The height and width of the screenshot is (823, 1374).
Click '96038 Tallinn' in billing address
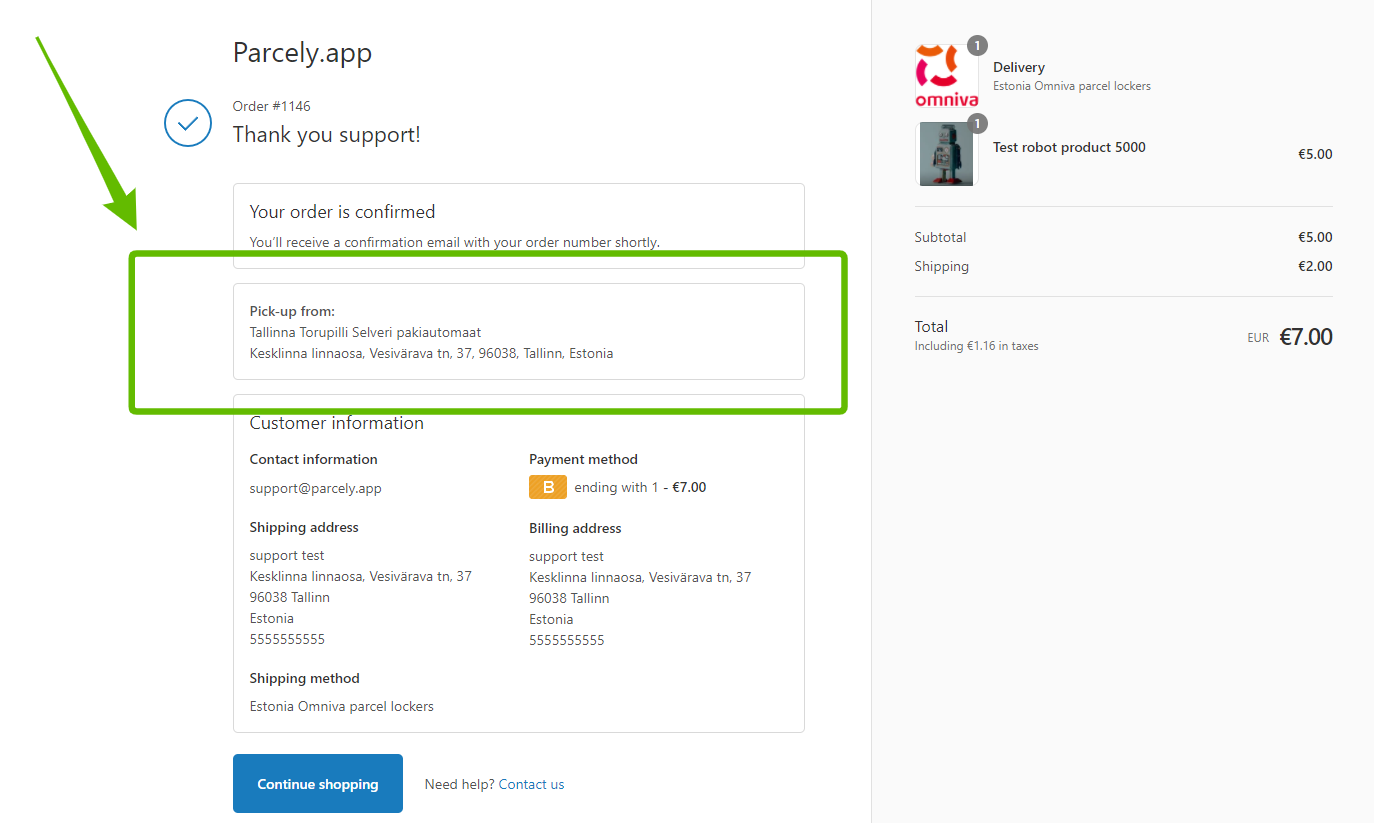tap(569, 598)
